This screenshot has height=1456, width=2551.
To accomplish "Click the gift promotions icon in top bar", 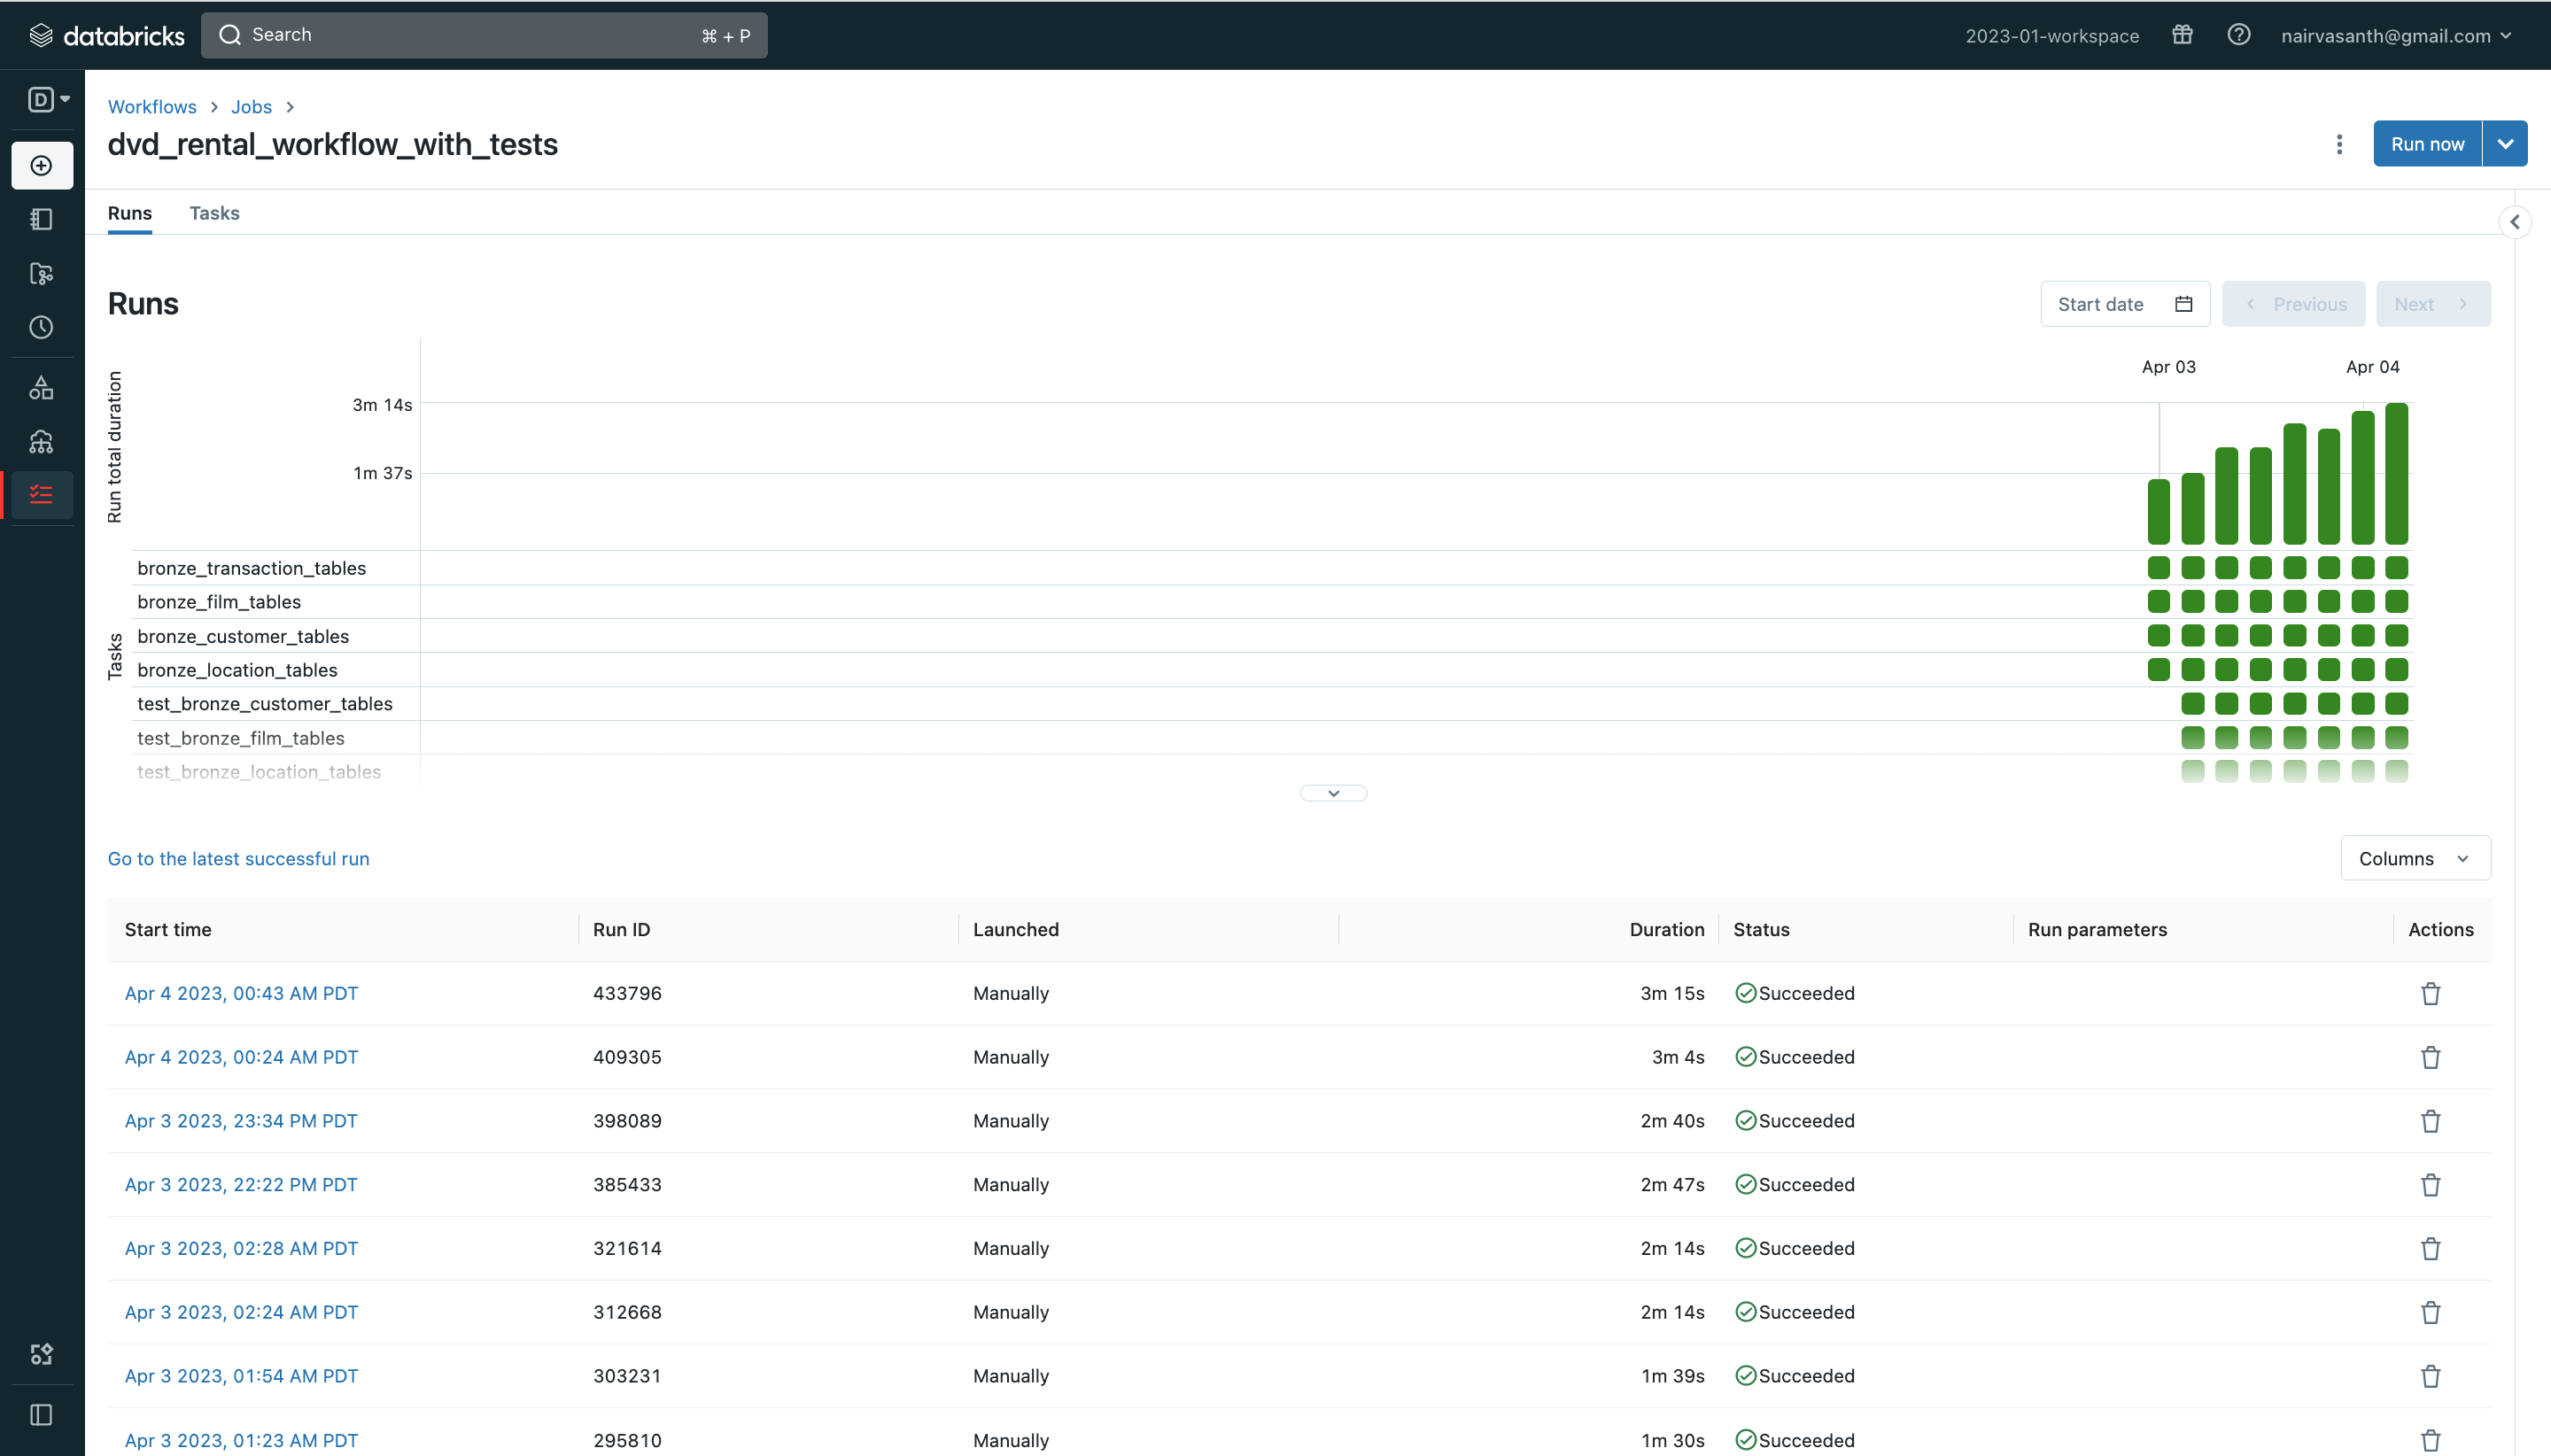I will click(x=2183, y=34).
